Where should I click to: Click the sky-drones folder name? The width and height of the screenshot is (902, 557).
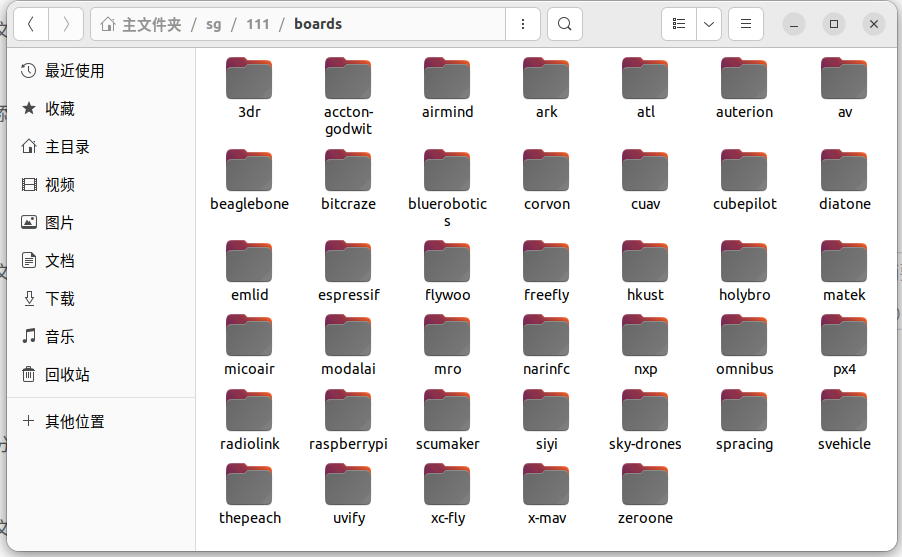(645, 444)
